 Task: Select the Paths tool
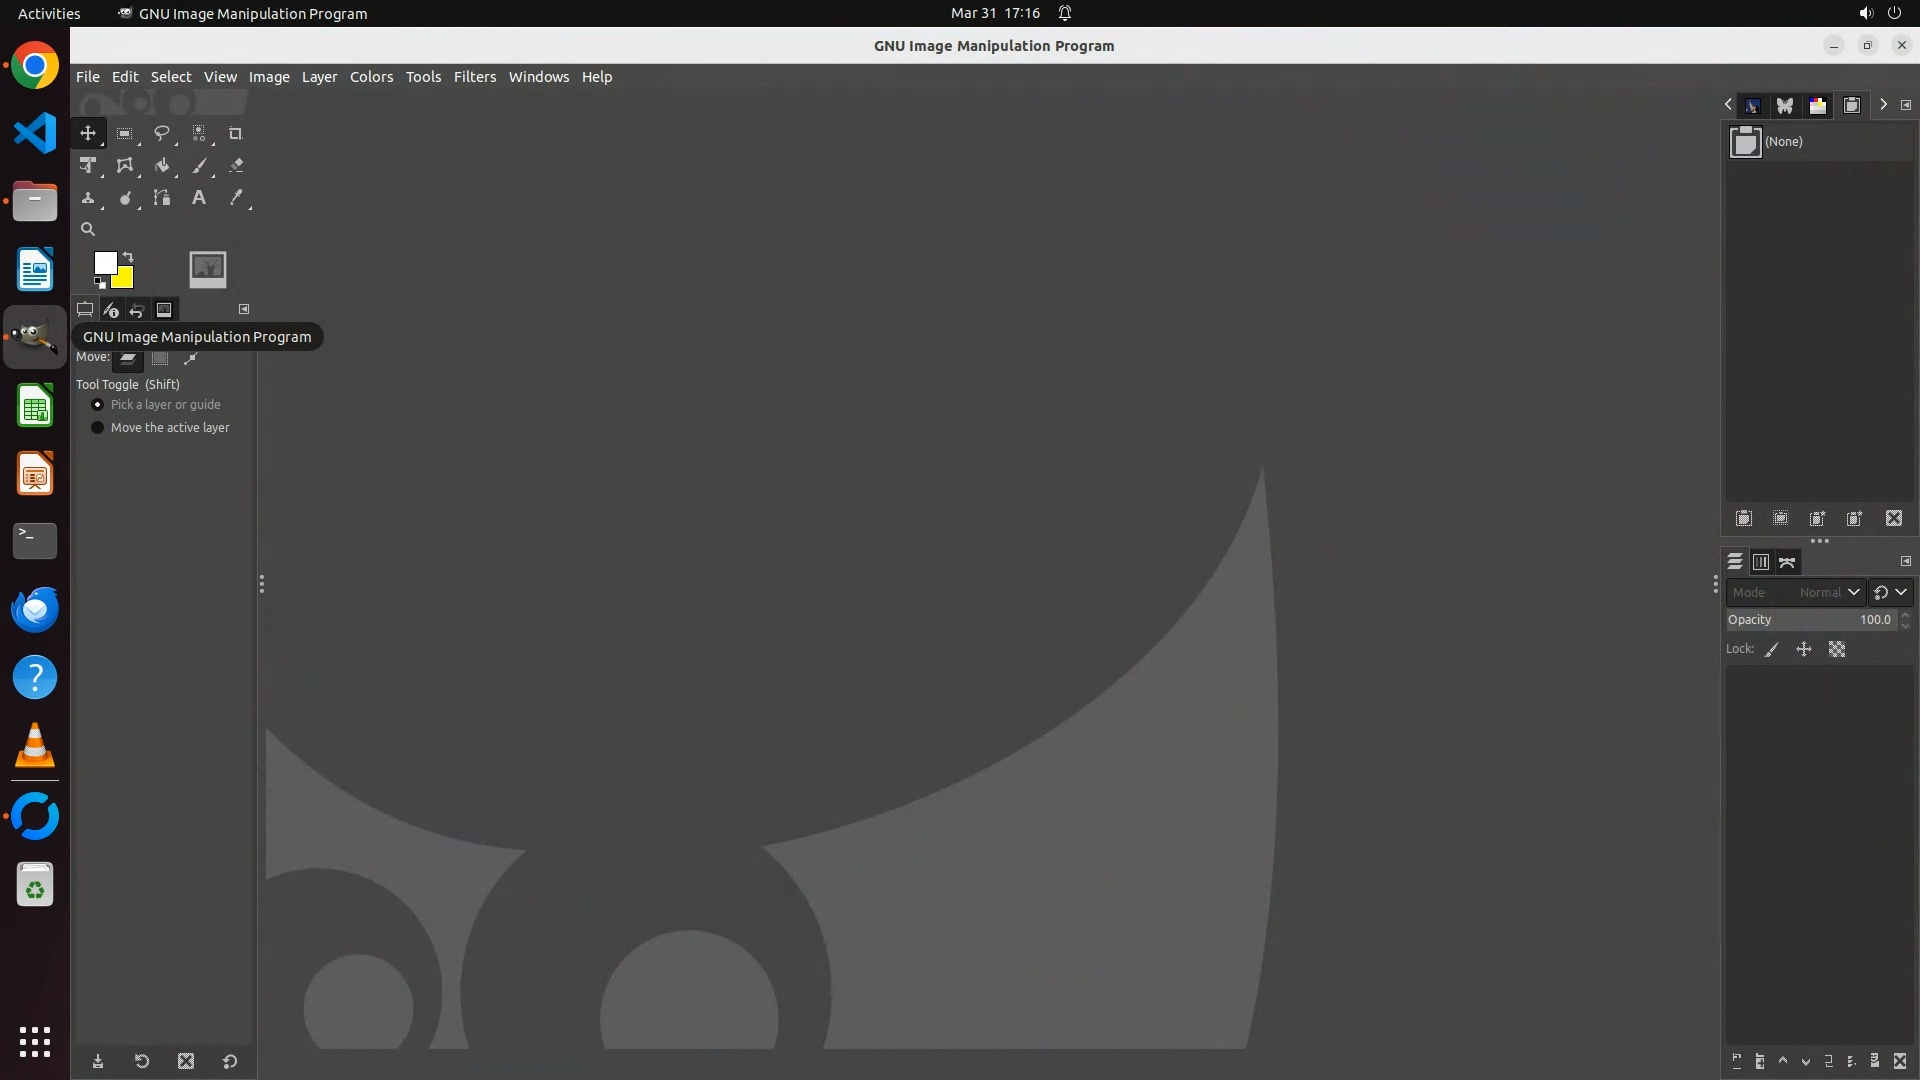[161, 198]
